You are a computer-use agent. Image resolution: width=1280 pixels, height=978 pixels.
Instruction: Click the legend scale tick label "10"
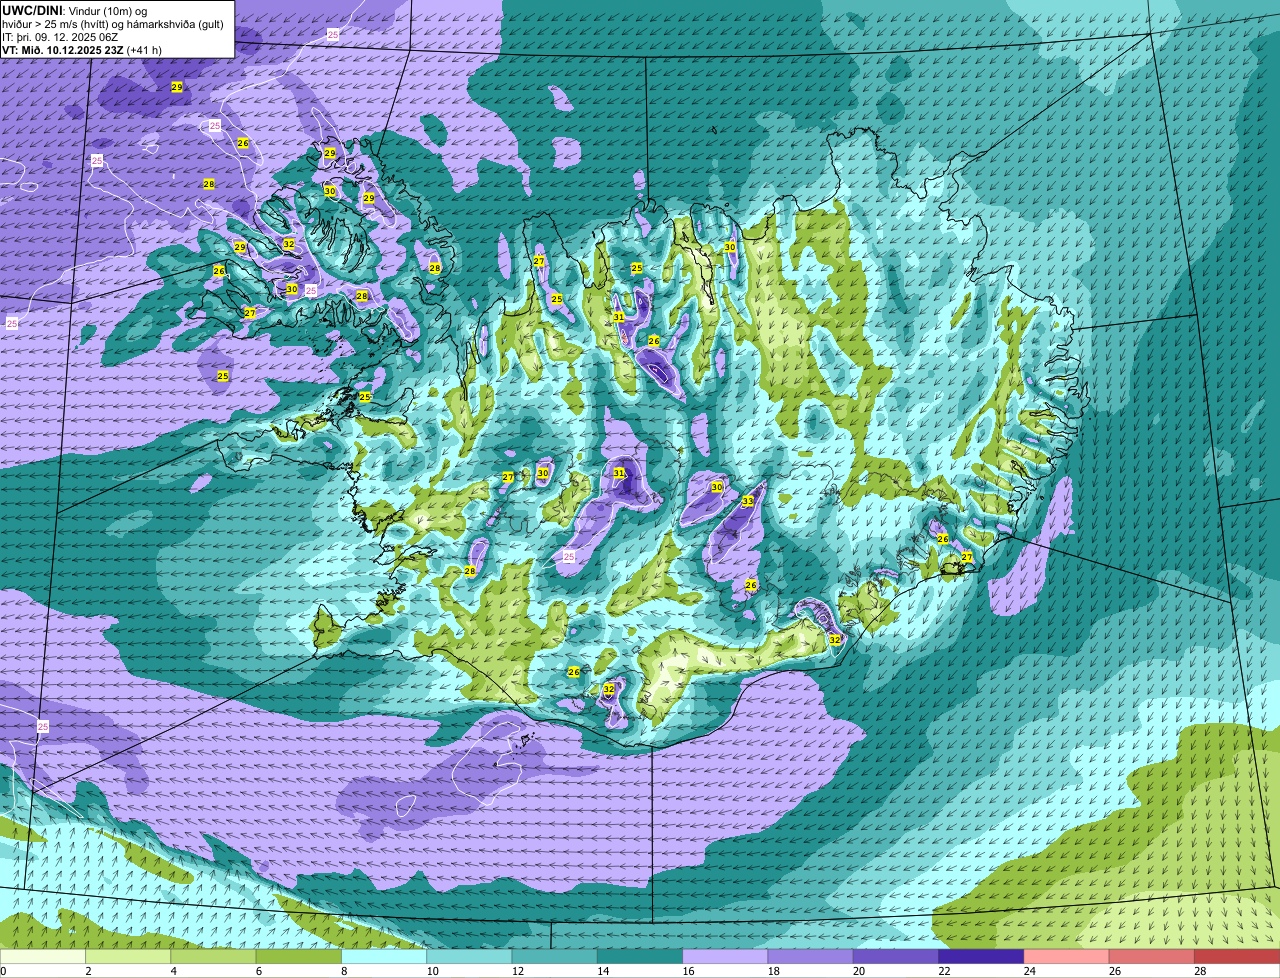tap(431, 970)
